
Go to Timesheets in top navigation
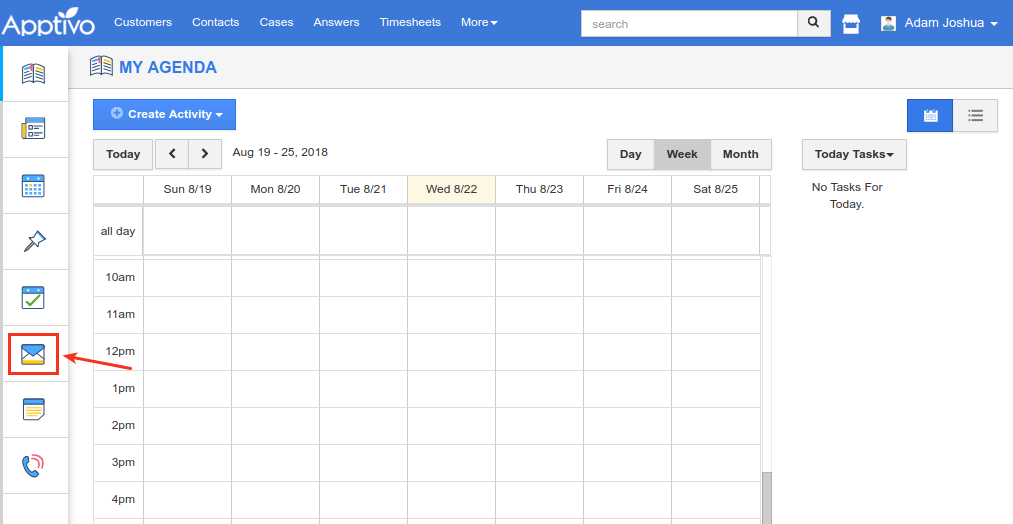click(x=410, y=22)
